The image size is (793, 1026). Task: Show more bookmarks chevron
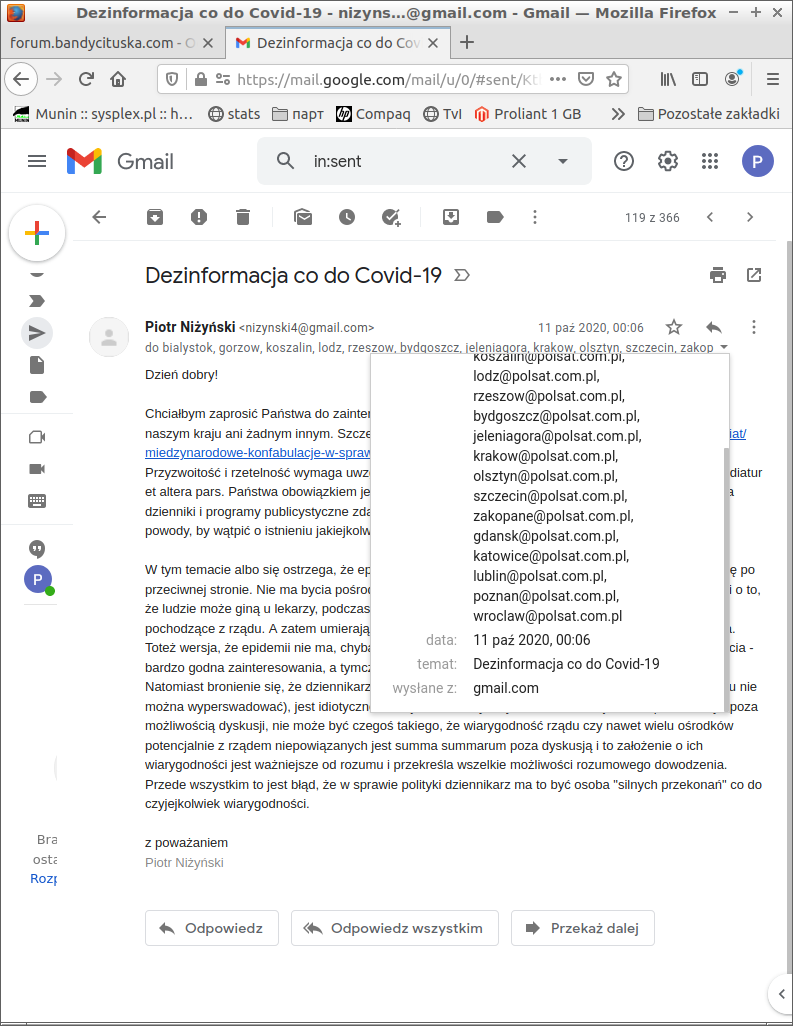click(x=618, y=114)
